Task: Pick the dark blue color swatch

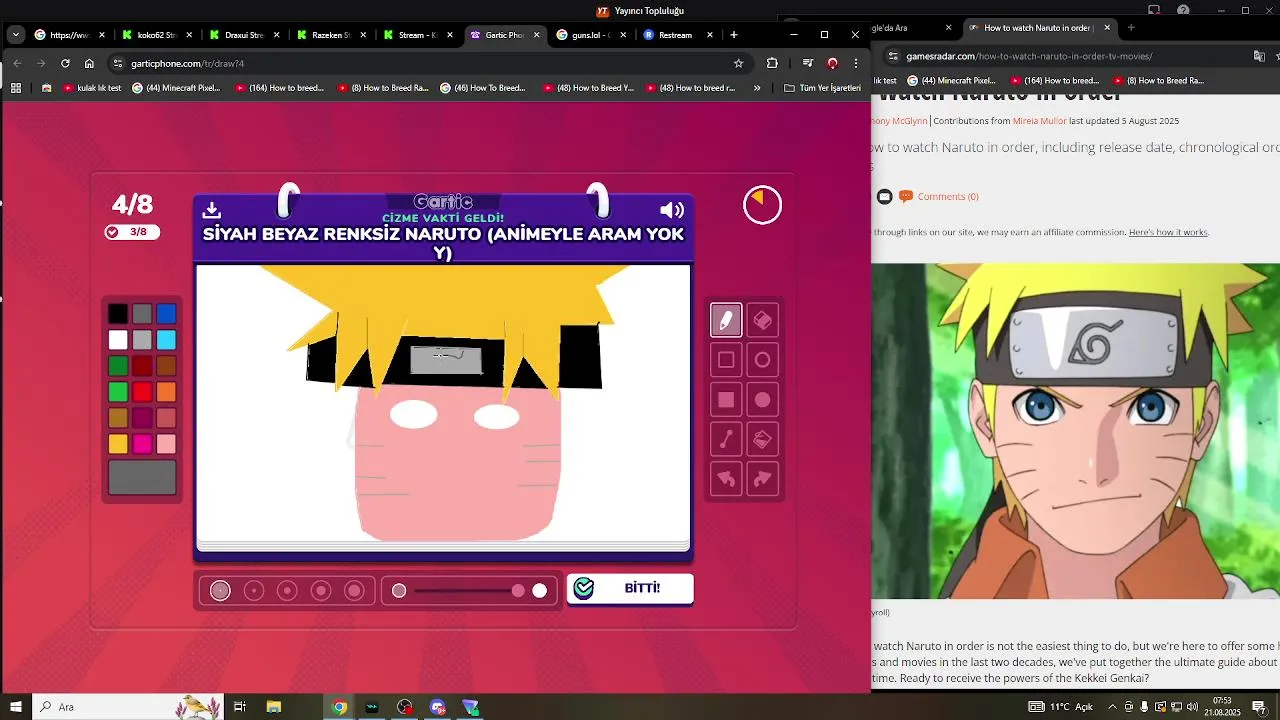Action: [x=166, y=314]
